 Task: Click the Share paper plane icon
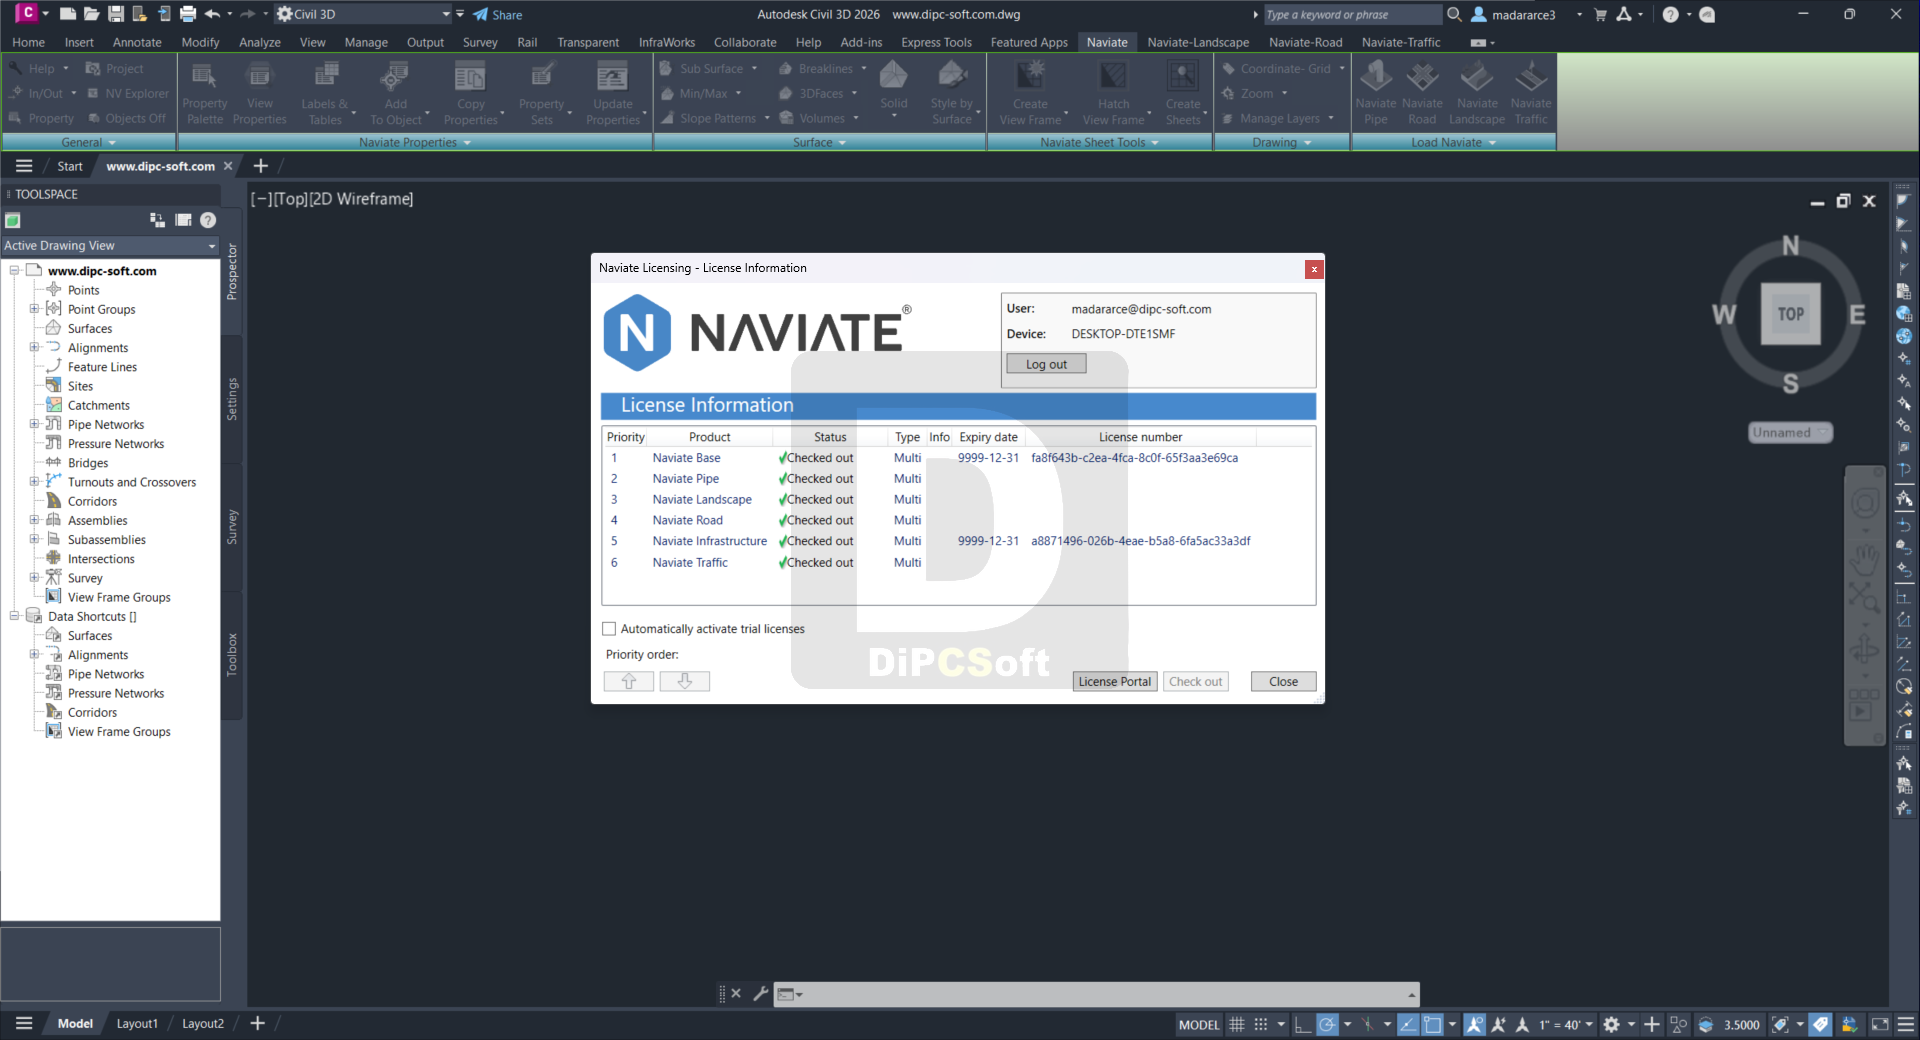tap(481, 14)
